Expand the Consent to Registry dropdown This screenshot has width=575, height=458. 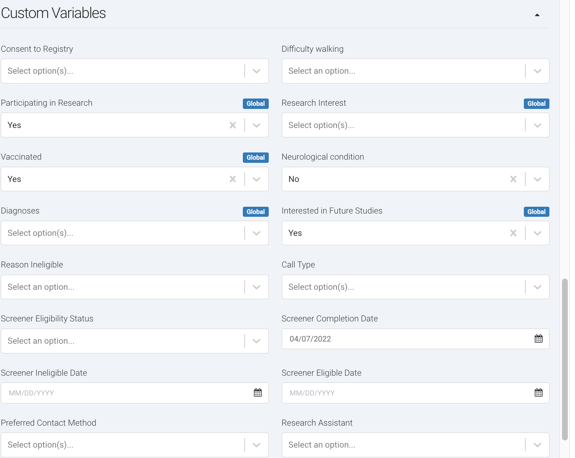[256, 71]
